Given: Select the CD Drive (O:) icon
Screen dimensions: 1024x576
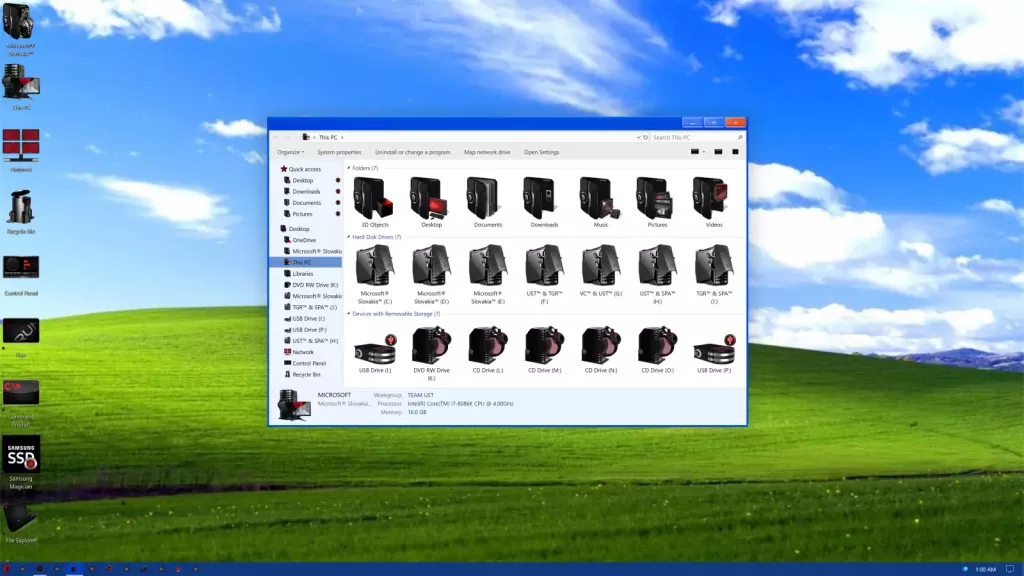Looking at the screenshot, I should click(x=657, y=349).
